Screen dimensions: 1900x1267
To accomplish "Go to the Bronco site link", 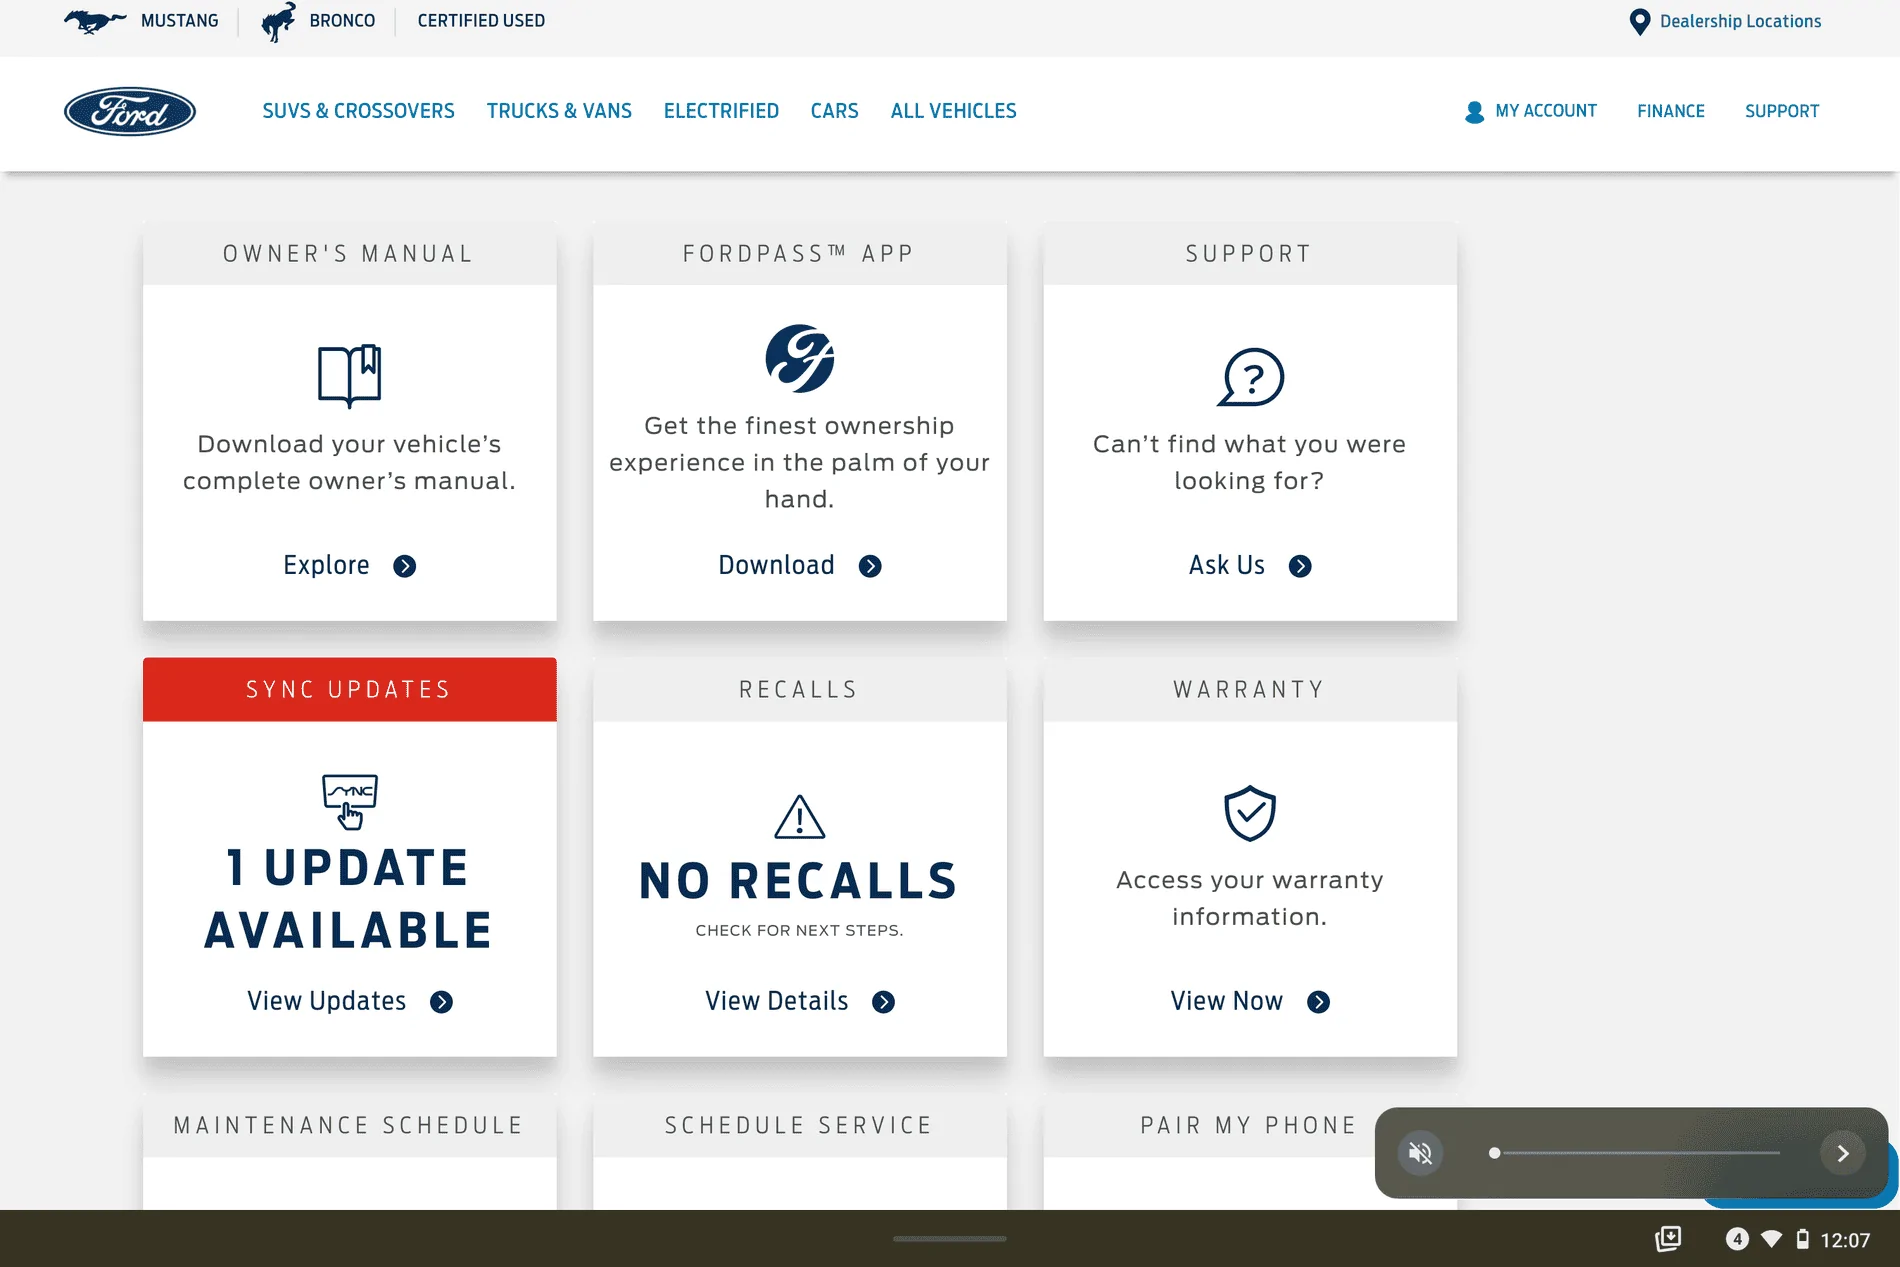I will [x=342, y=21].
